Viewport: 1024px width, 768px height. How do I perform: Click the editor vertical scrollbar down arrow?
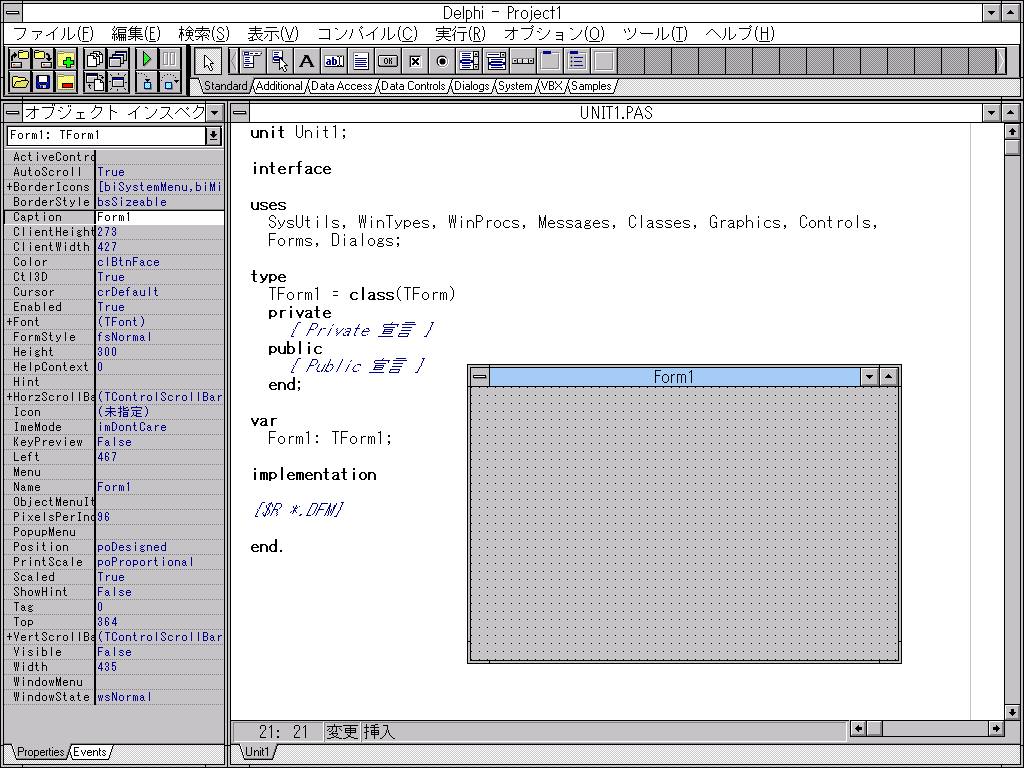coord(1012,712)
